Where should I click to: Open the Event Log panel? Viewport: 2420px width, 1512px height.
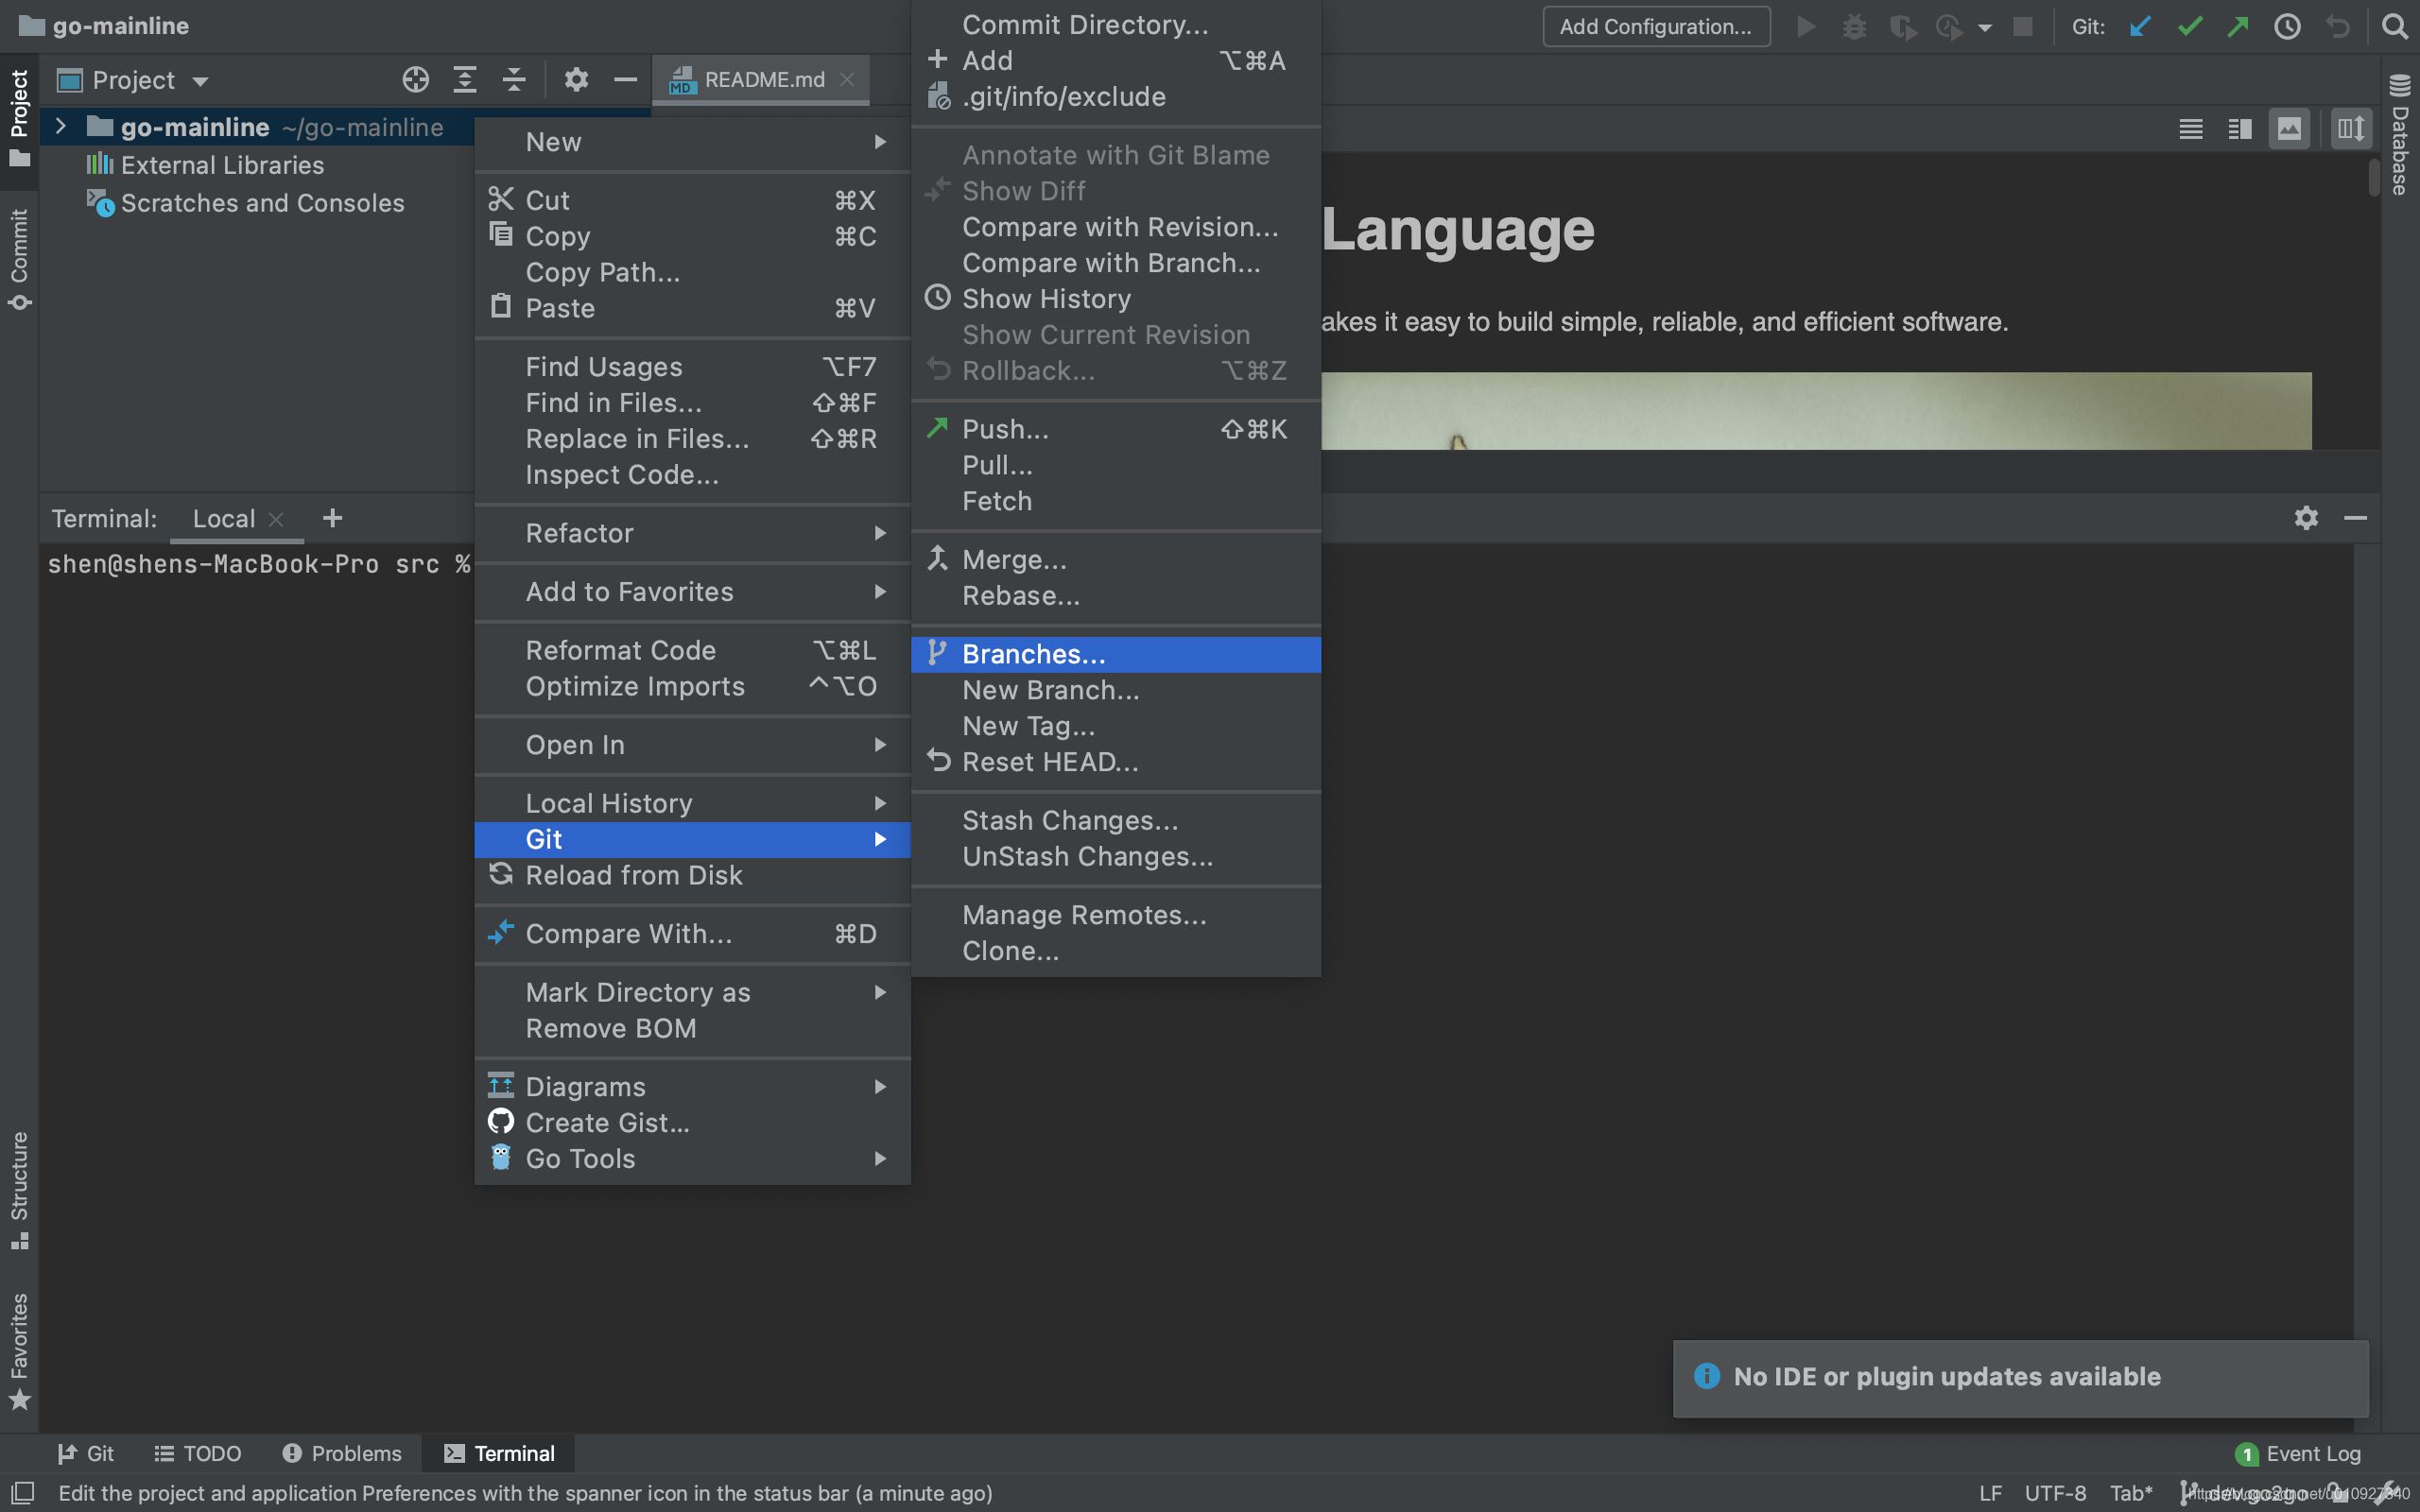click(2311, 1453)
